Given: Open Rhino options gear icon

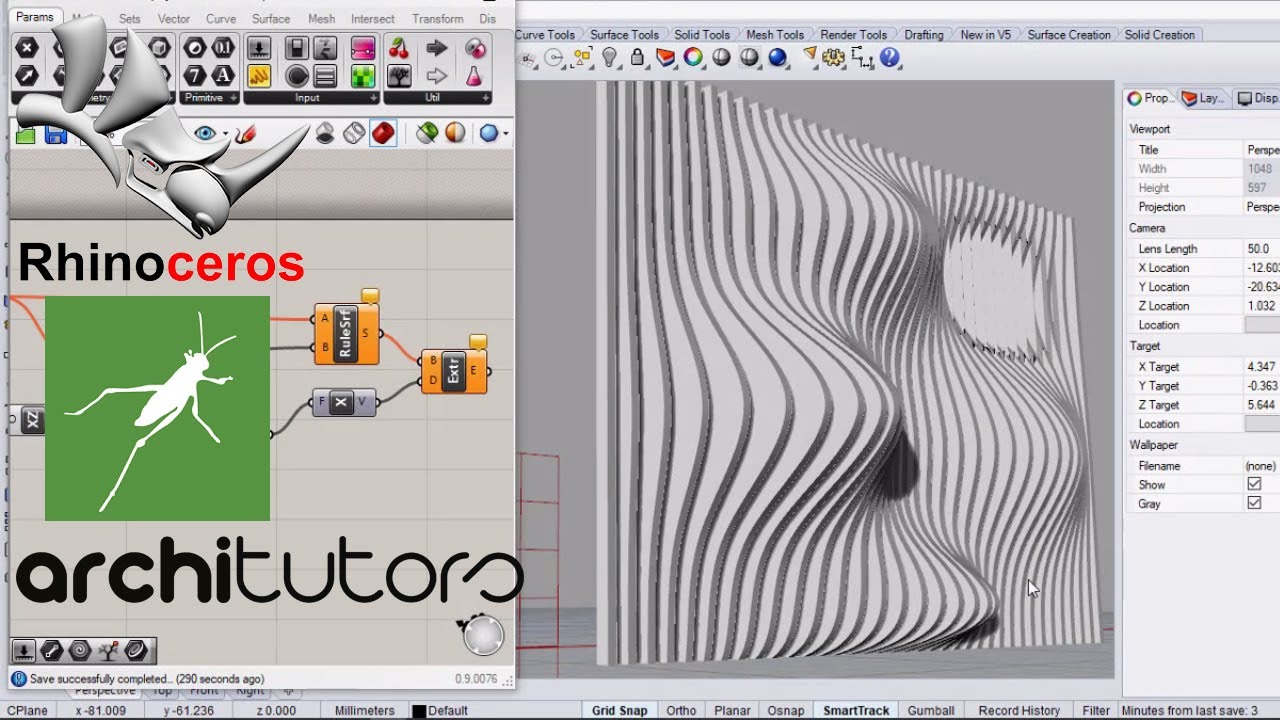Looking at the screenshot, I should pyautogui.click(x=833, y=57).
